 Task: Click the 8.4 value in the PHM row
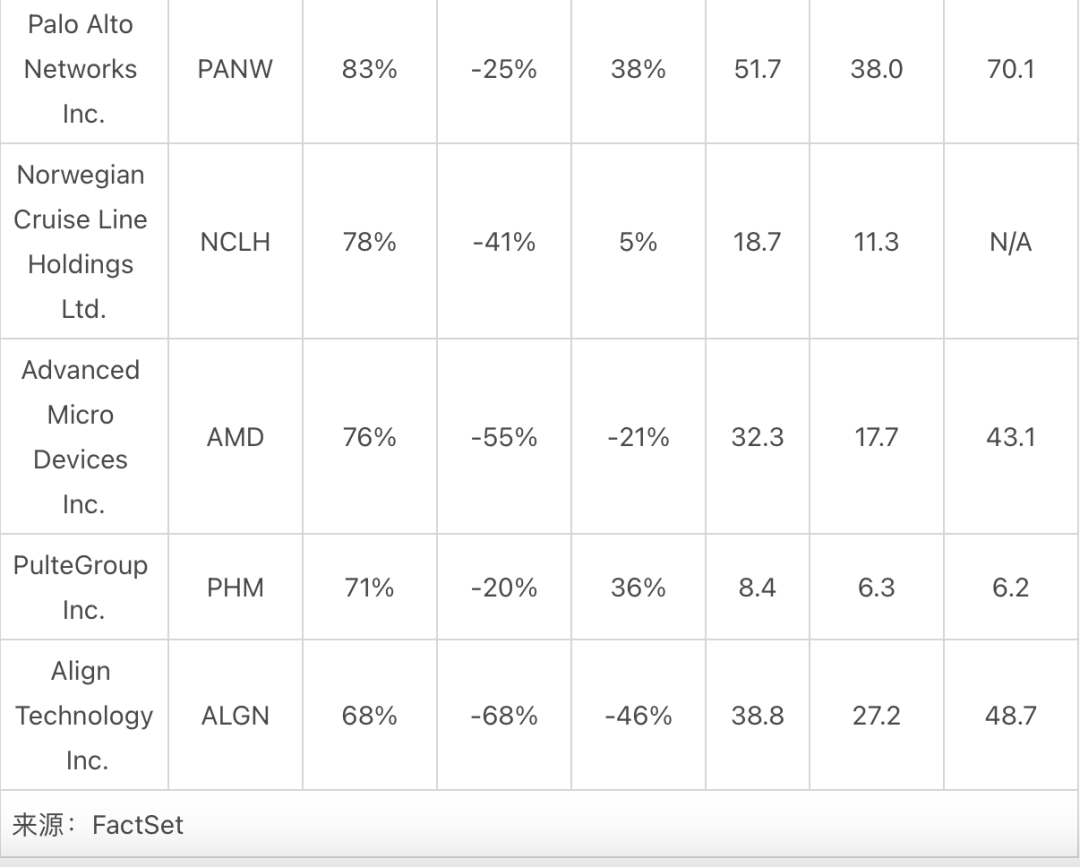[757, 587]
